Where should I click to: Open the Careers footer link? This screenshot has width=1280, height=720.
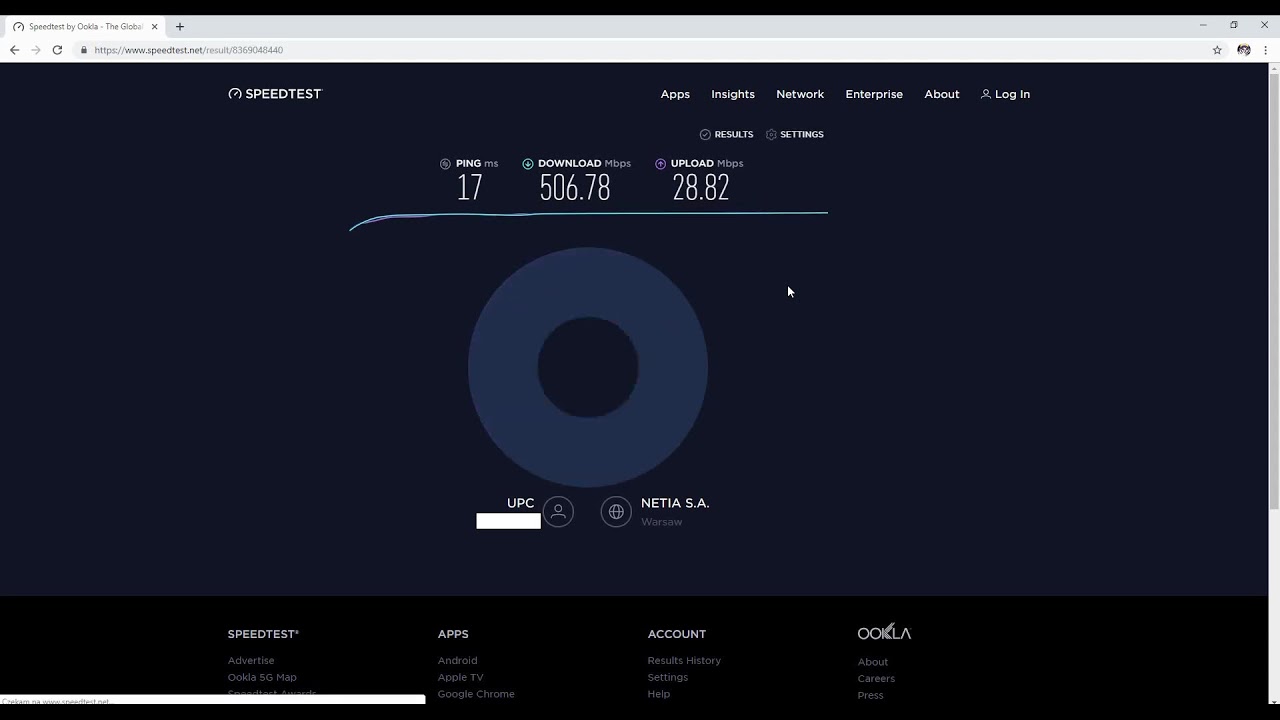[876, 679]
